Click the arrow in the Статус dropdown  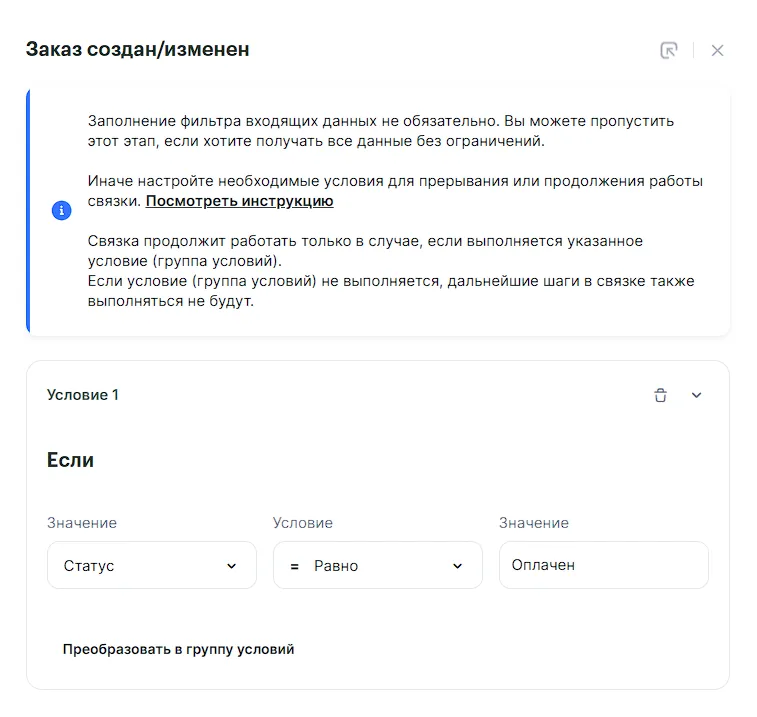(x=232, y=566)
